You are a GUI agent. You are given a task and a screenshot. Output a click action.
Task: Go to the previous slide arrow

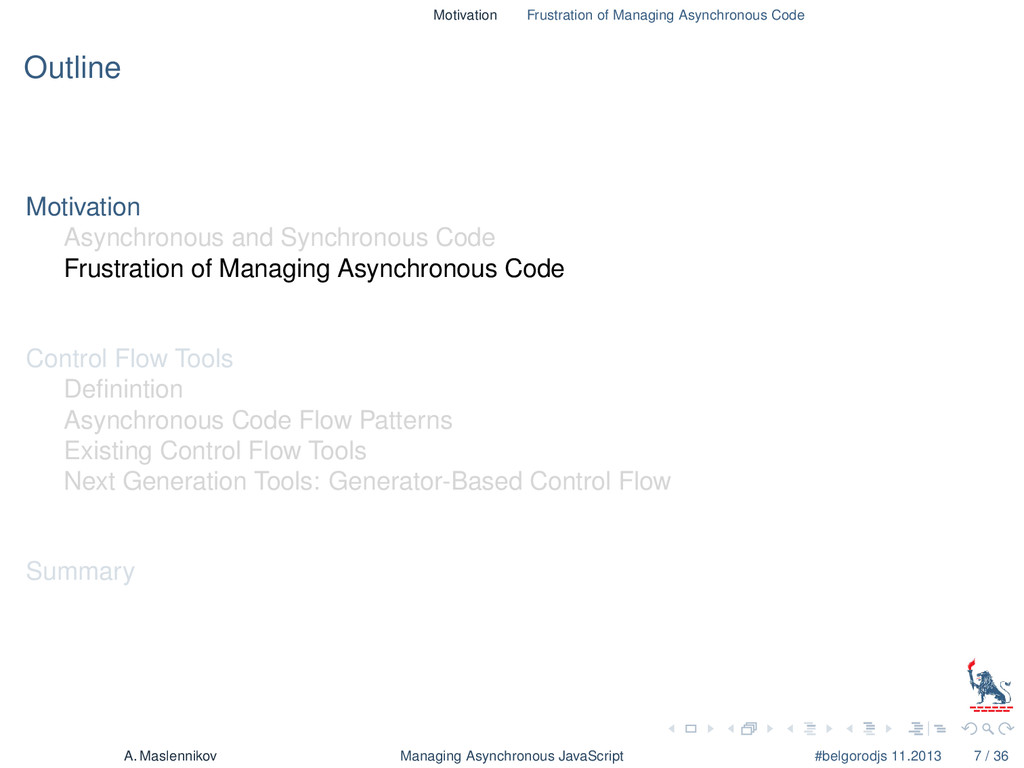[671, 728]
